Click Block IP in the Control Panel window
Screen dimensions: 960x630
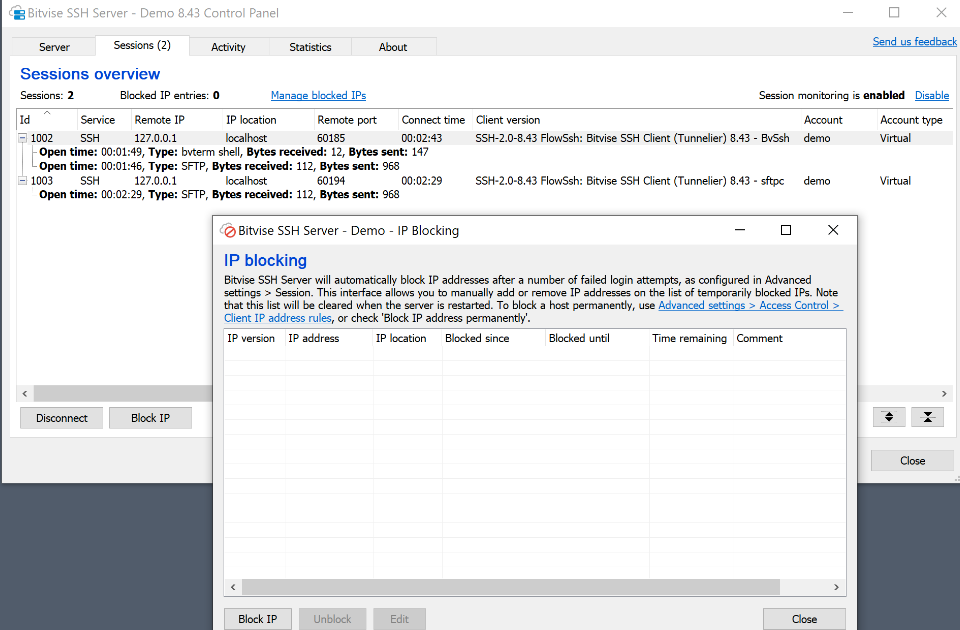point(150,418)
